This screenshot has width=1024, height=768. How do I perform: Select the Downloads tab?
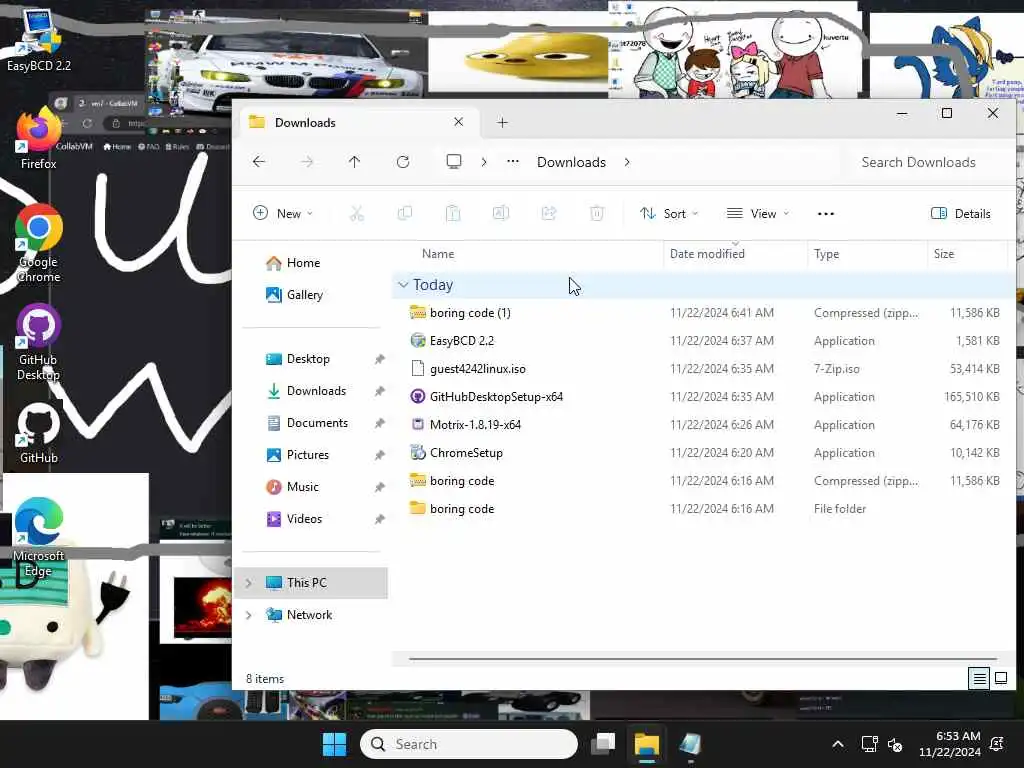click(357, 122)
